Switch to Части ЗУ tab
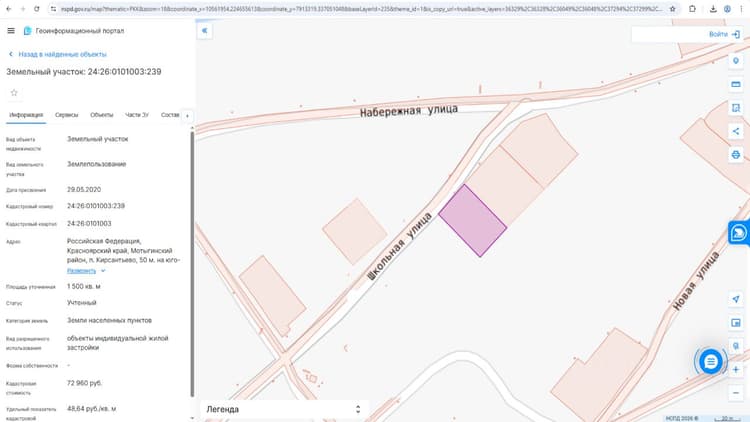 coord(137,115)
